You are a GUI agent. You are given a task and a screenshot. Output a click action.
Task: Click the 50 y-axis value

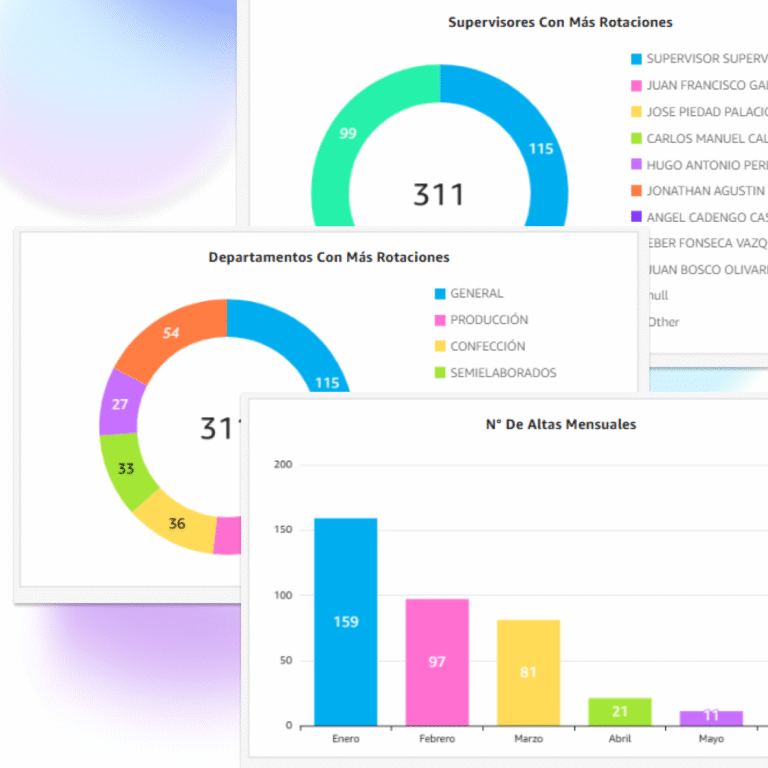click(286, 660)
